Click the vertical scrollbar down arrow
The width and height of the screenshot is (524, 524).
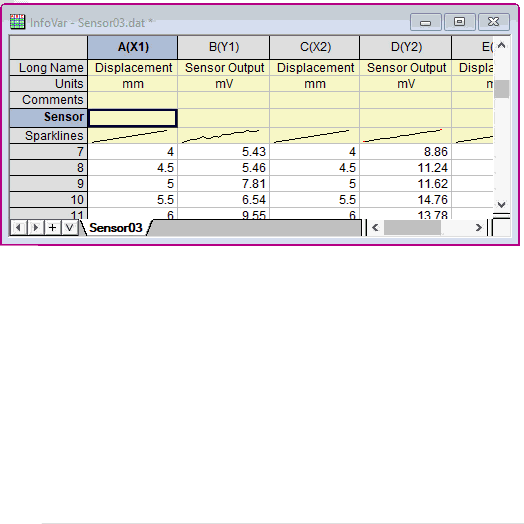[501, 204]
